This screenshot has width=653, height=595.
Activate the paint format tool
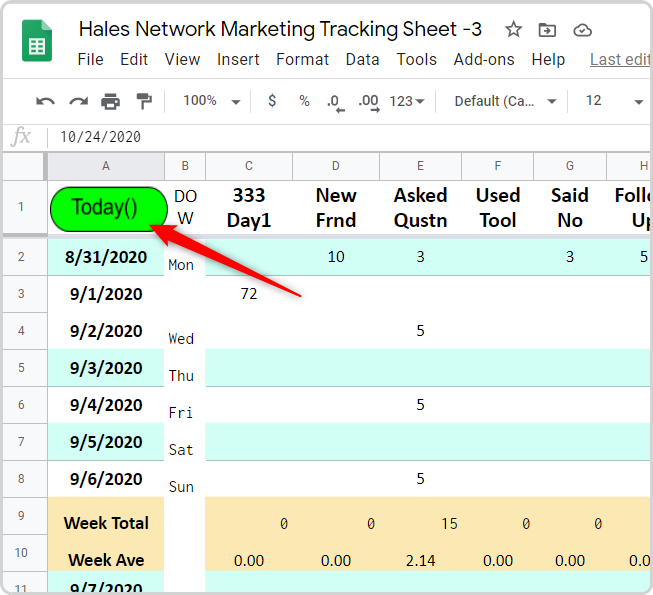144,101
